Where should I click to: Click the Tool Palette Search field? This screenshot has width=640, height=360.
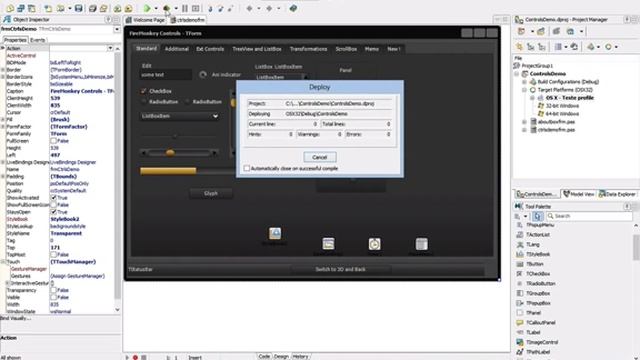pos(589,216)
